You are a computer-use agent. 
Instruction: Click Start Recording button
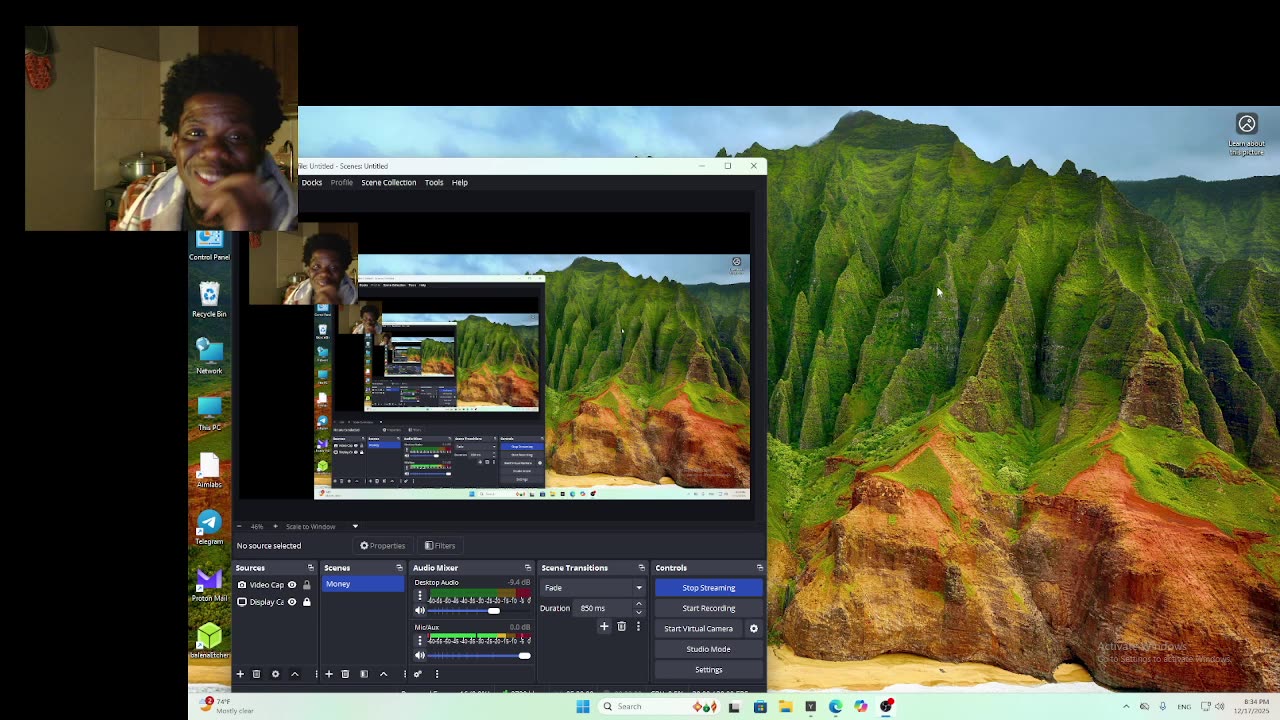(709, 608)
